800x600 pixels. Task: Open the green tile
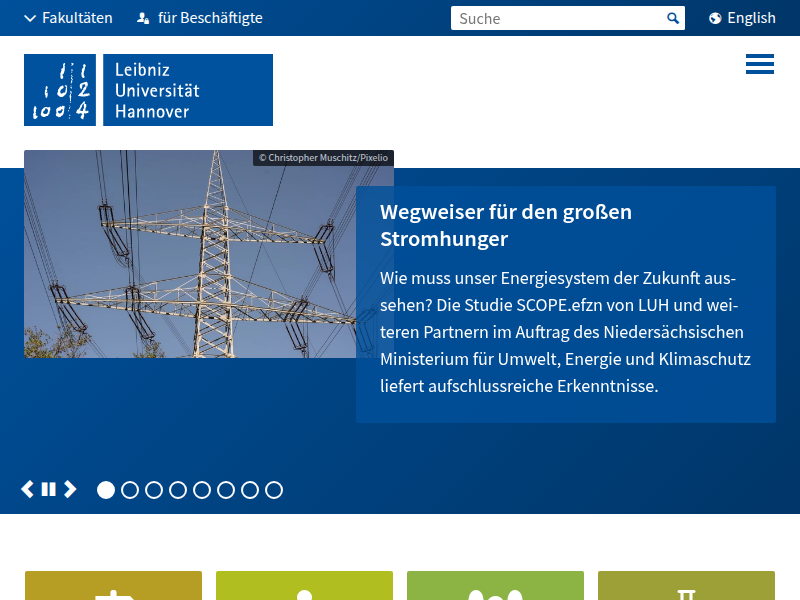pos(495,586)
